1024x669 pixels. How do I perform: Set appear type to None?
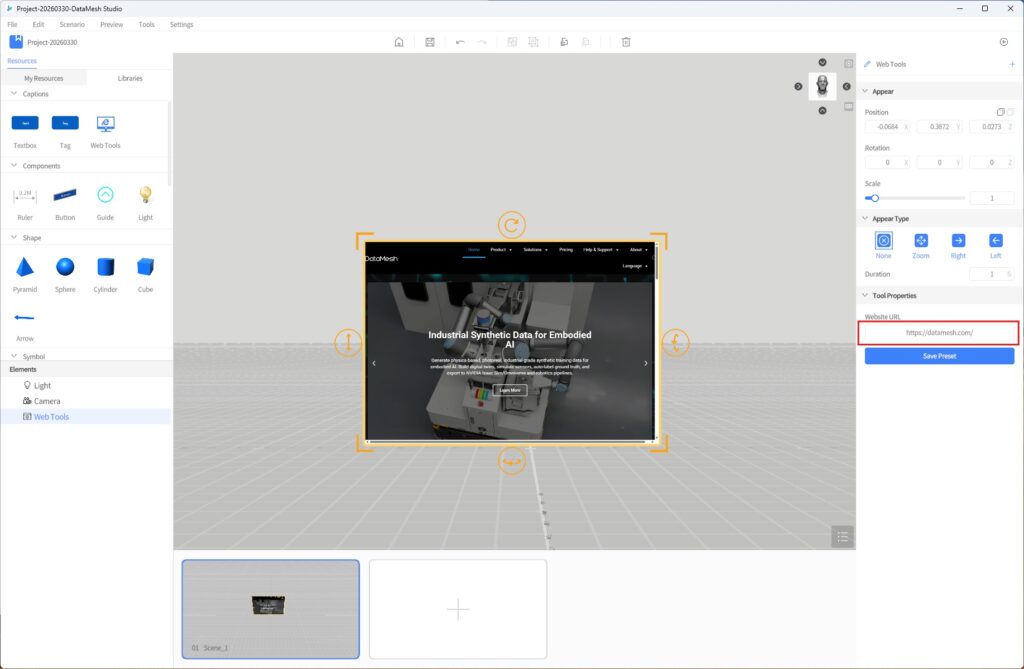[x=883, y=241]
